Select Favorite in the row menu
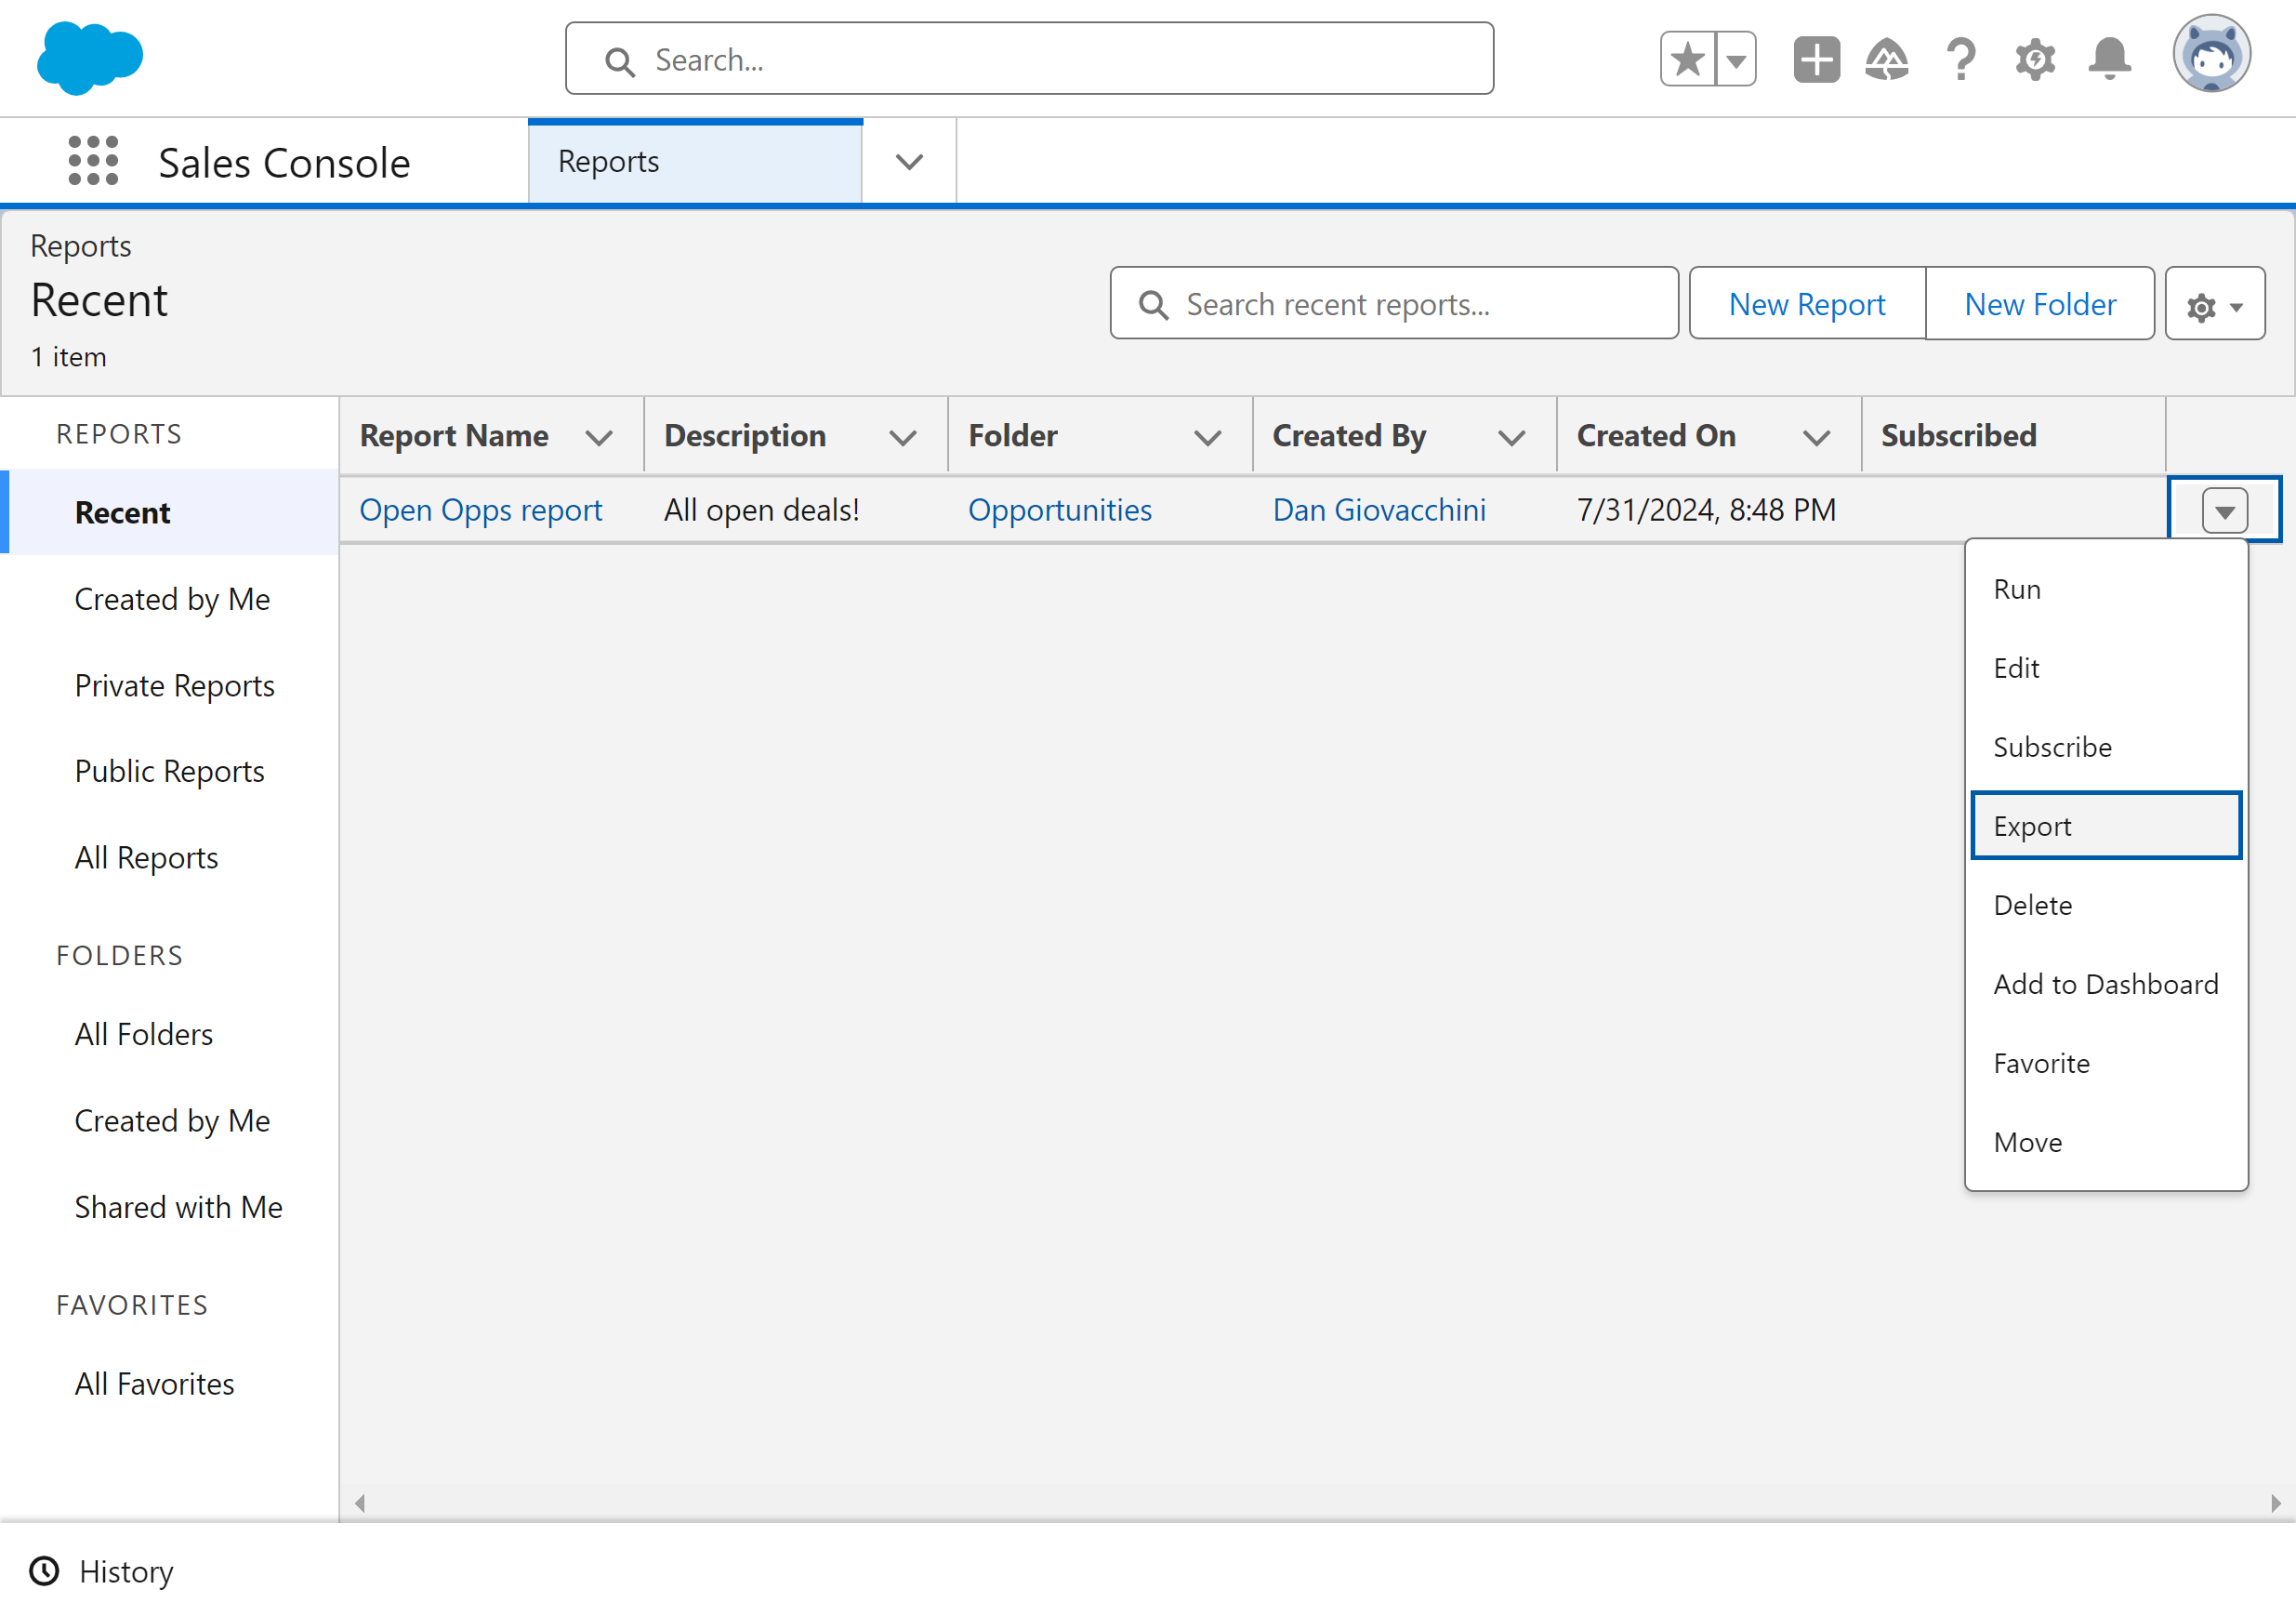 coord(2106,1063)
